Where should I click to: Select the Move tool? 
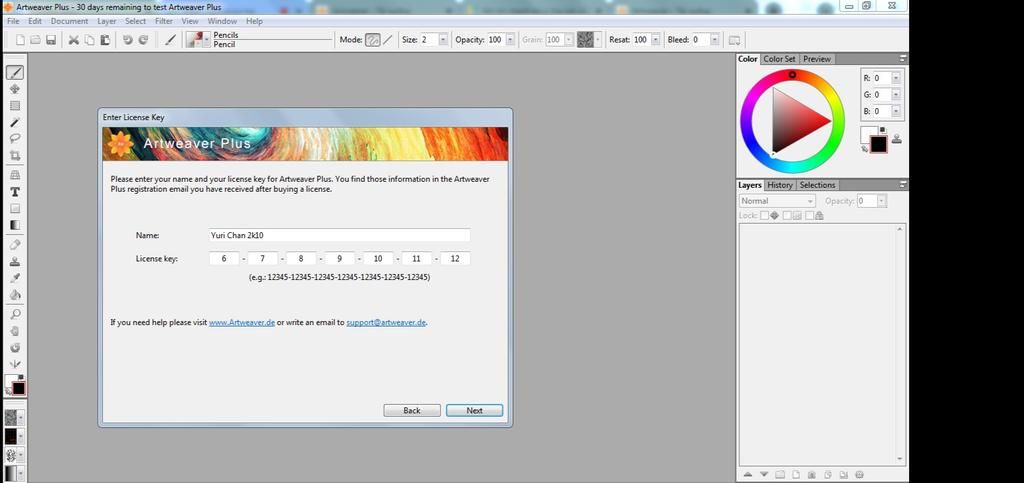click(14, 89)
